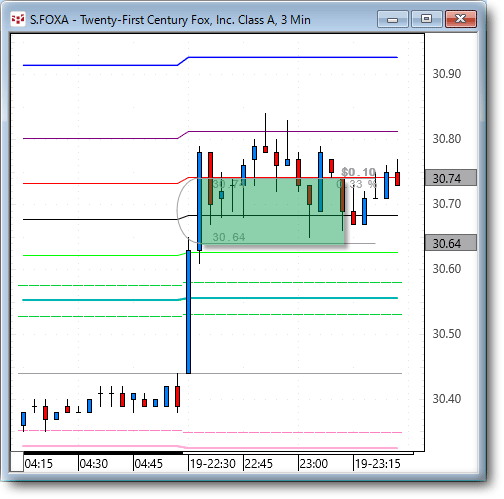Click the black horizontal scrollbar above time axis
The height and width of the screenshot is (499, 504).
(x=103, y=453)
